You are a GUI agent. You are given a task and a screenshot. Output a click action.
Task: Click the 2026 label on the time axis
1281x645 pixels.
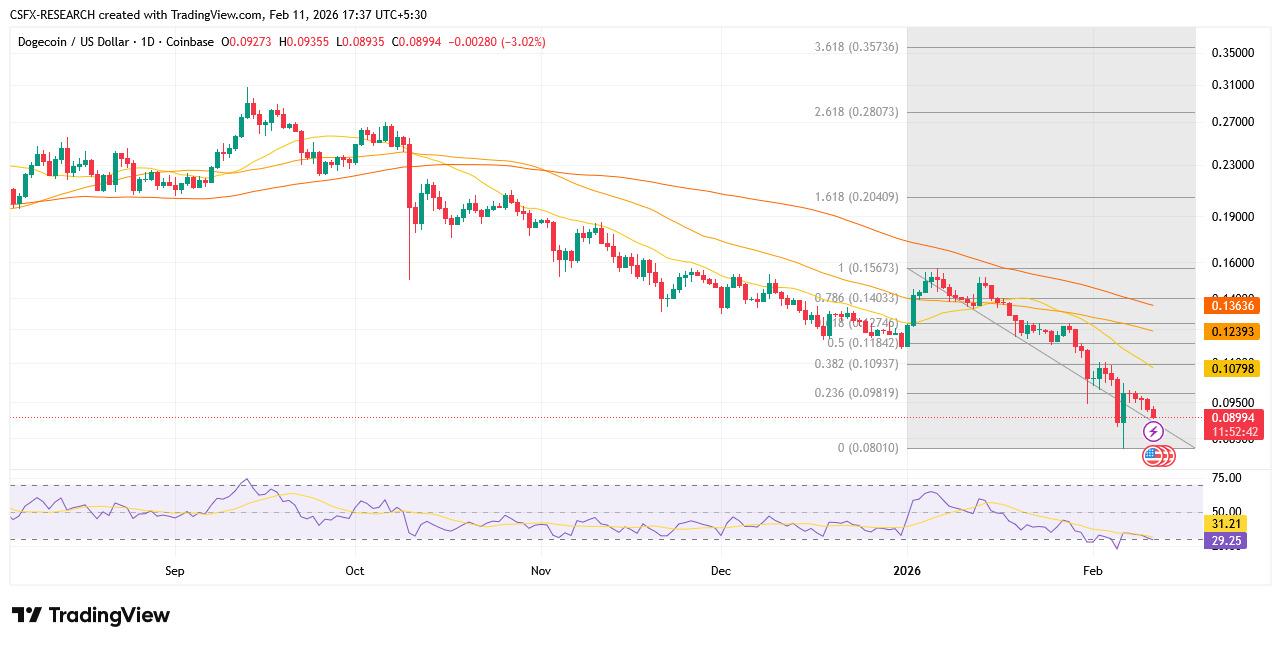point(907,571)
